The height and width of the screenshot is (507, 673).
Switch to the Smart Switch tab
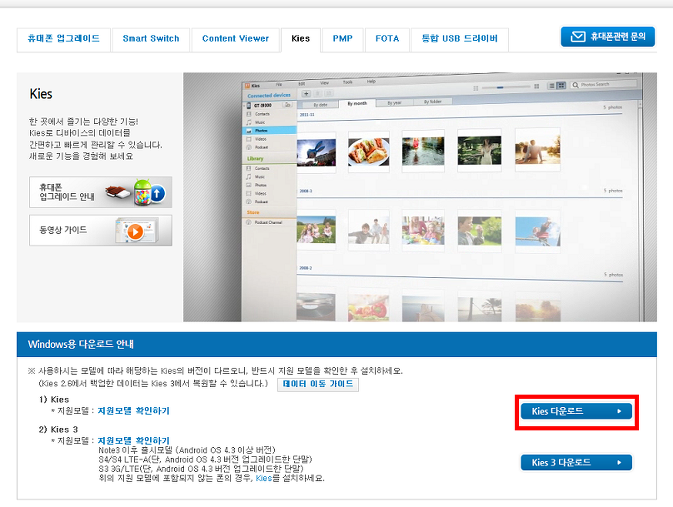tap(151, 39)
